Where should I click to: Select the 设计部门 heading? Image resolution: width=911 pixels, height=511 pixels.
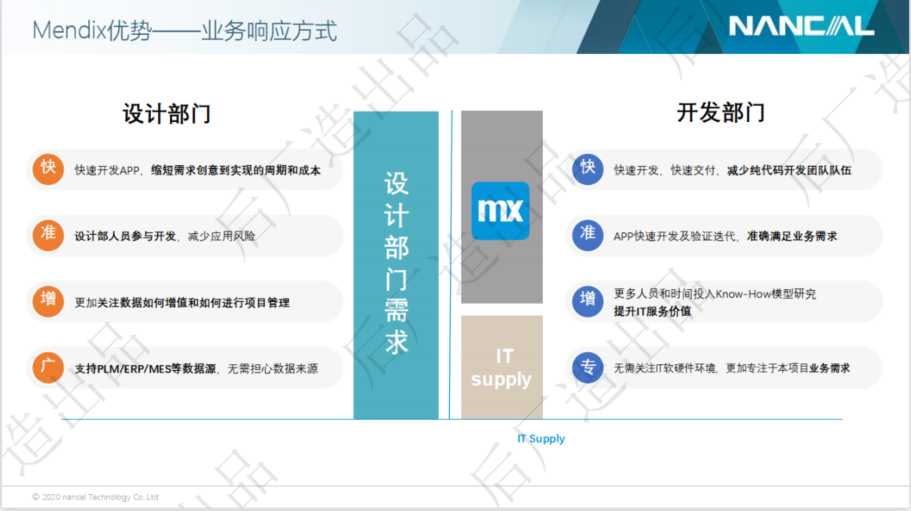click(x=167, y=114)
